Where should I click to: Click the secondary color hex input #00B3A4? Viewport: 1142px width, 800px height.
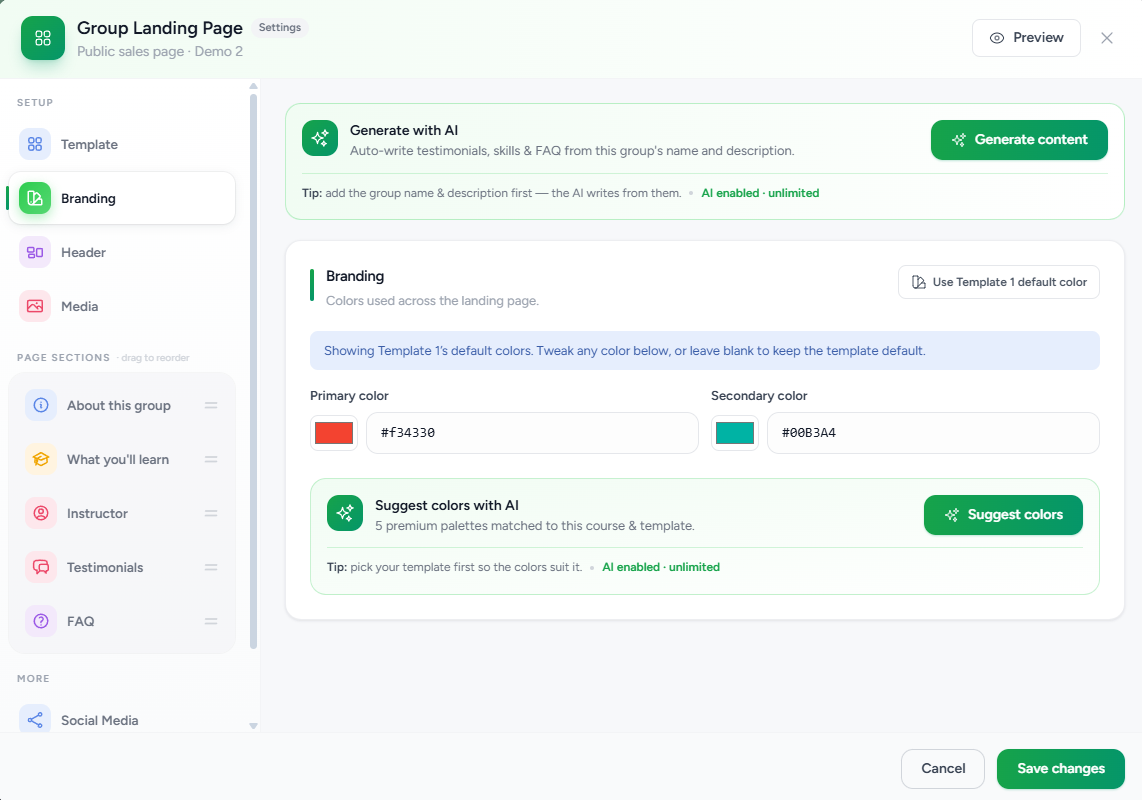[x=933, y=433]
